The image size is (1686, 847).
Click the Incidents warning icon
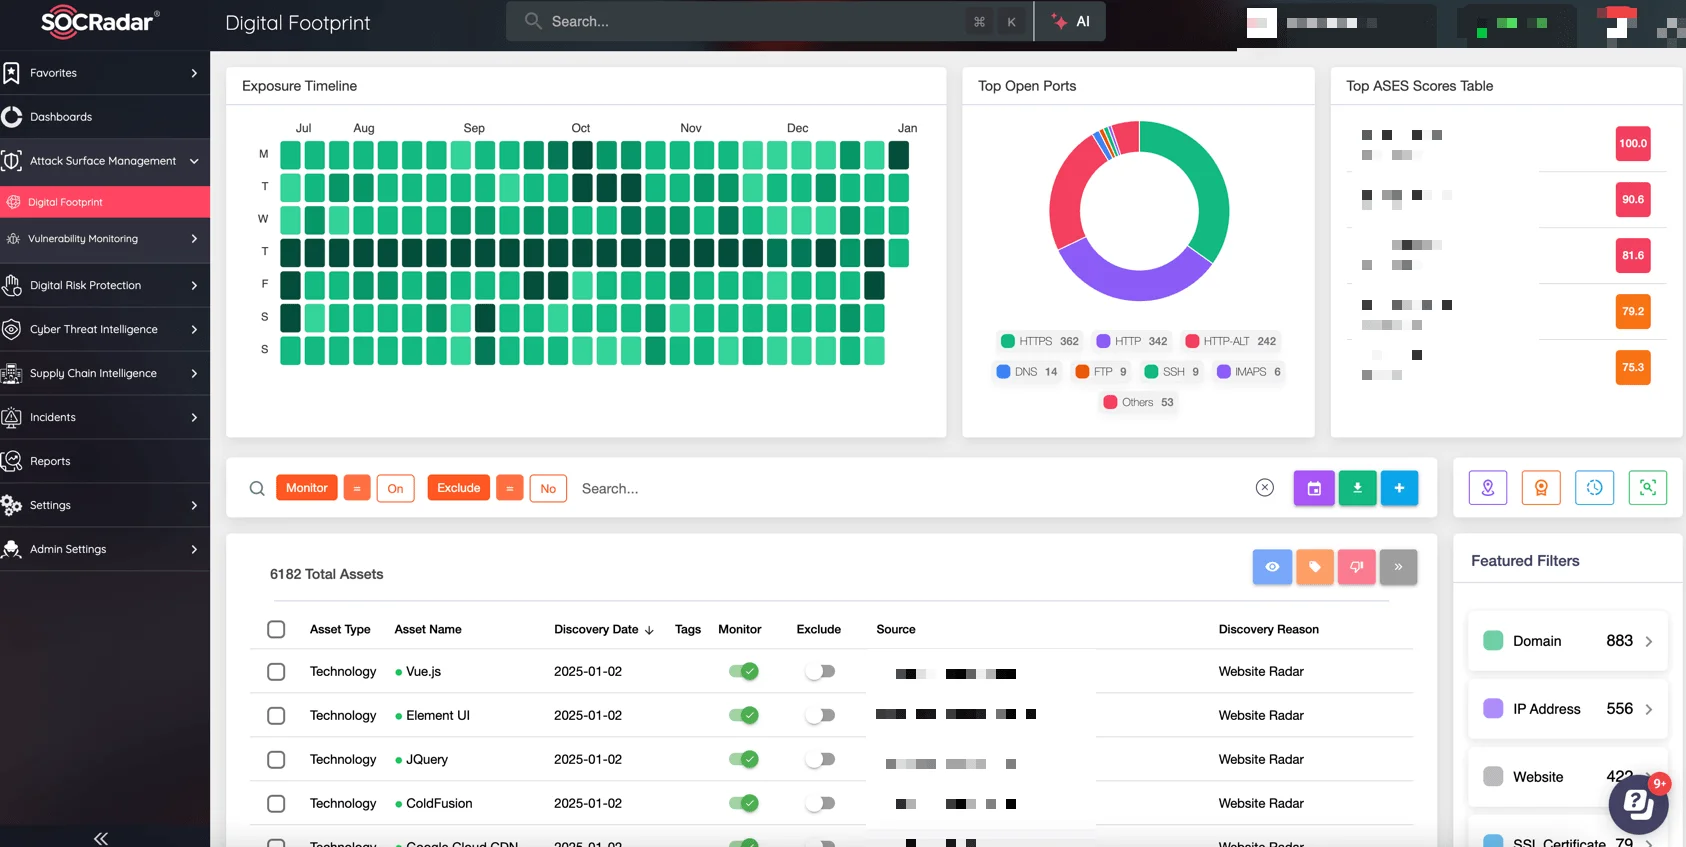pos(11,417)
